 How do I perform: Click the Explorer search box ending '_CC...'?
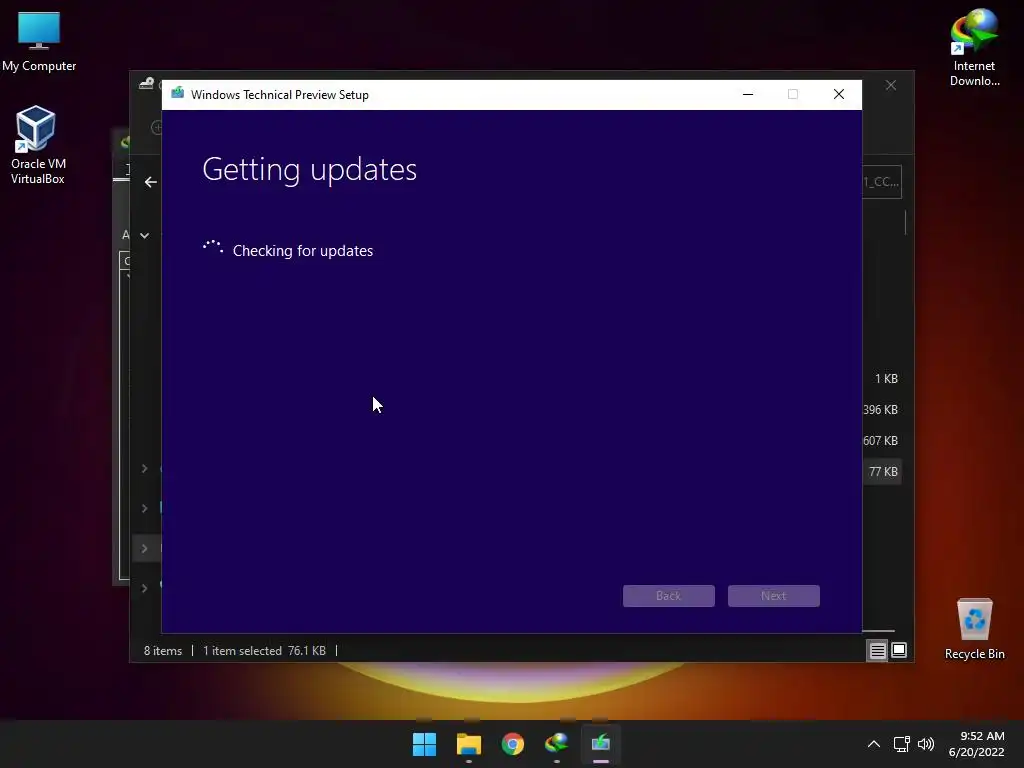coord(882,182)
